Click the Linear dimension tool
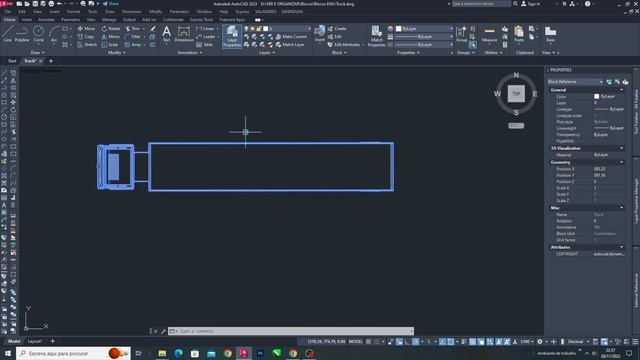The image size is (640, 360). [205, 29]
